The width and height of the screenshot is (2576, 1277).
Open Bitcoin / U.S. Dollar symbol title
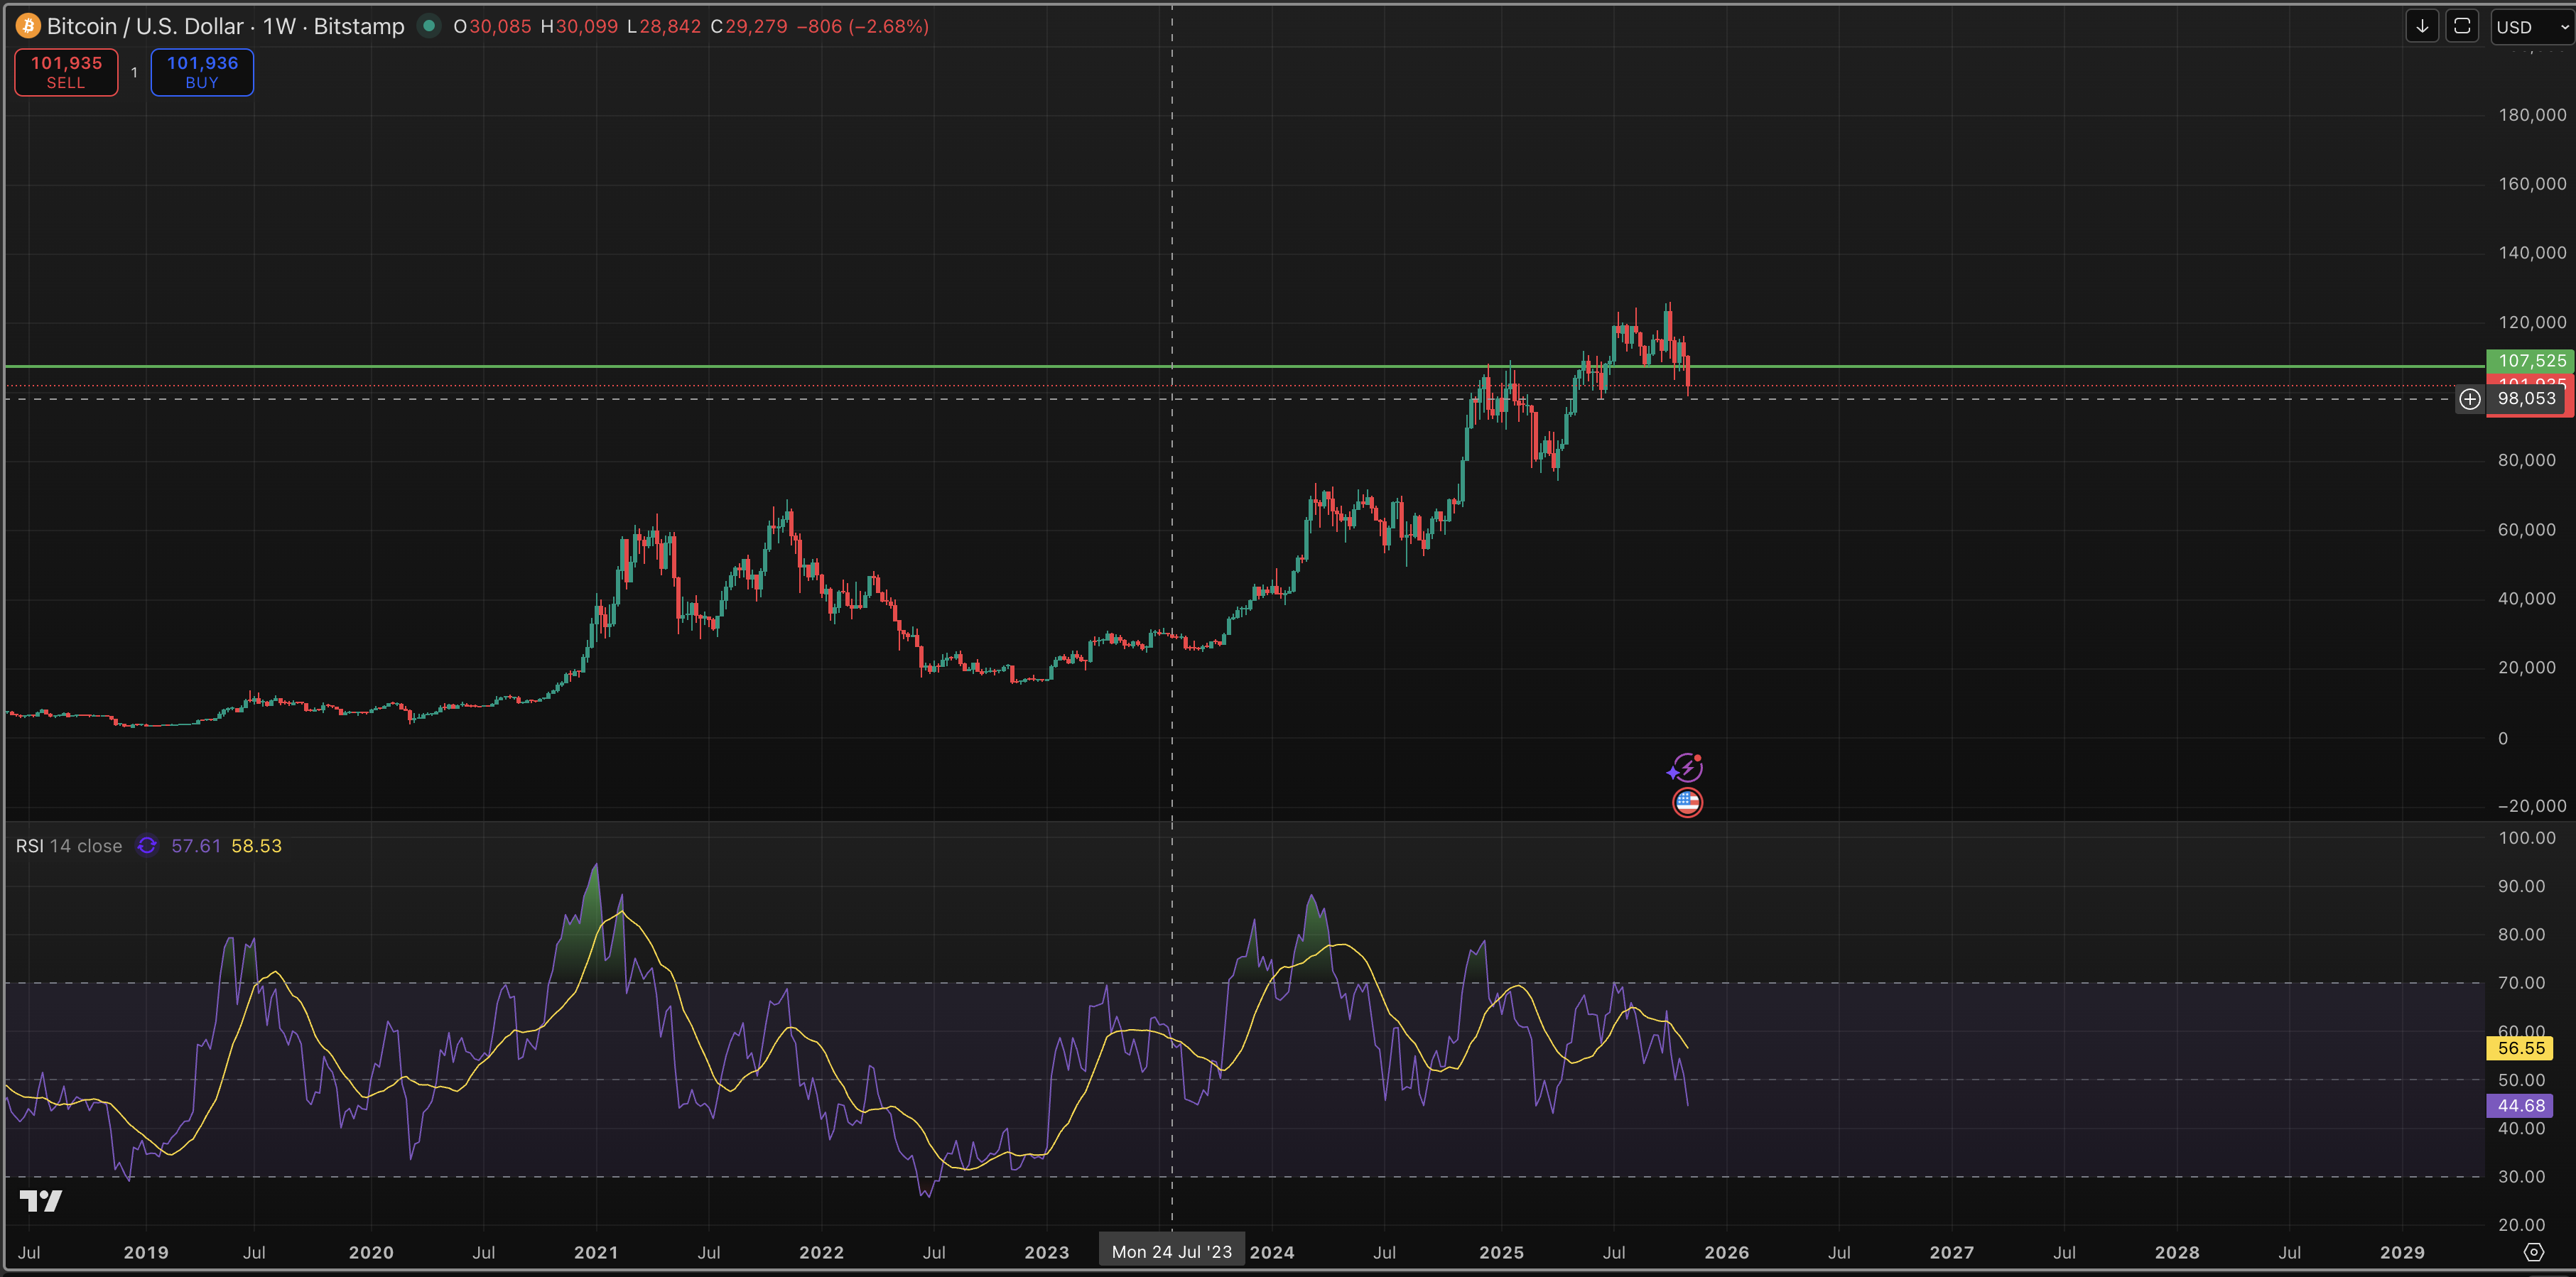click(145, 26)
